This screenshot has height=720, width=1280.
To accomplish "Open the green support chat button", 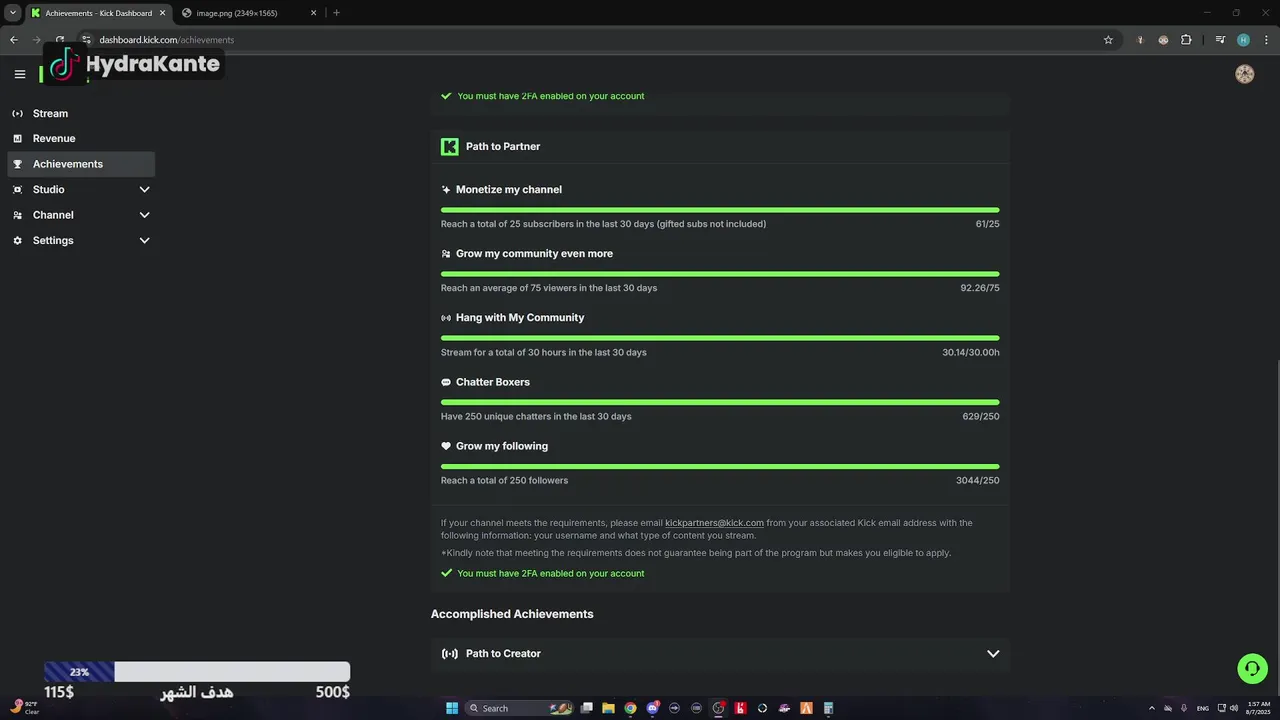I will 1252,668.
